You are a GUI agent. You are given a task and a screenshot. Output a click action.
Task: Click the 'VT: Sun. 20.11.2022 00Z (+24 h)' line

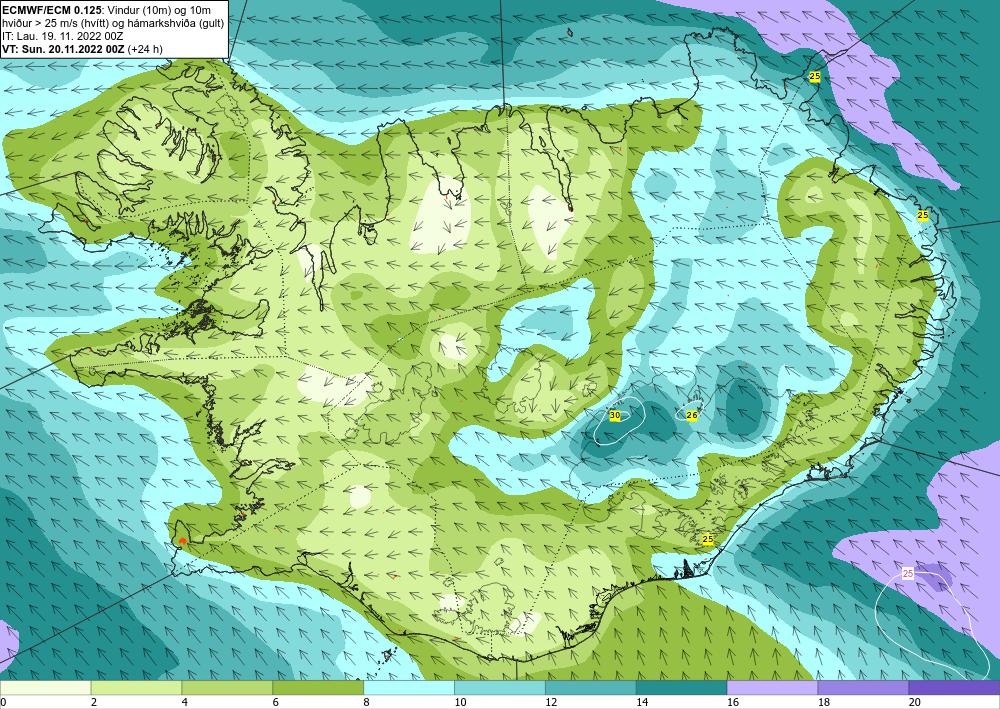pyautogui.click(x=82, y=49)
